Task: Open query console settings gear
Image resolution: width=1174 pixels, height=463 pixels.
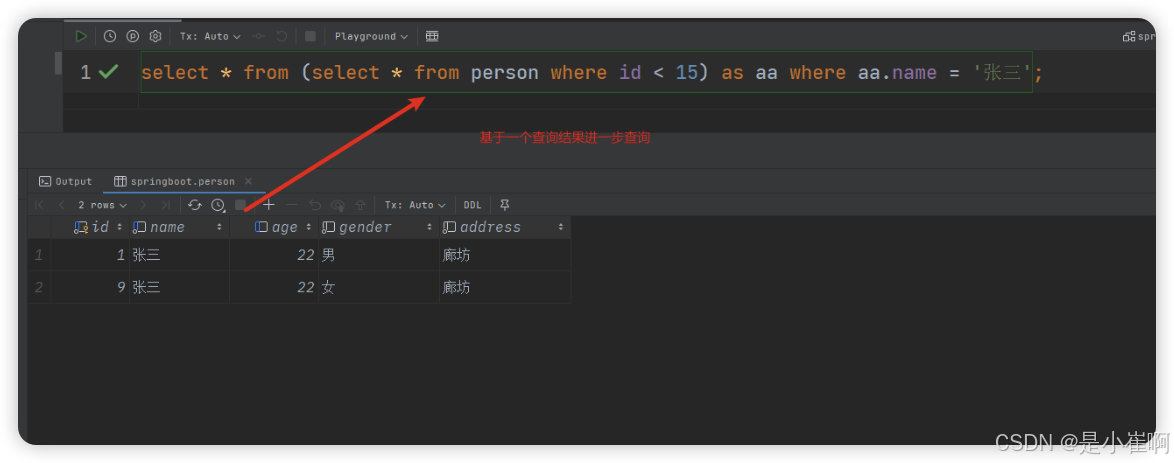Action: pyautogui.click(x=155, y=36)
